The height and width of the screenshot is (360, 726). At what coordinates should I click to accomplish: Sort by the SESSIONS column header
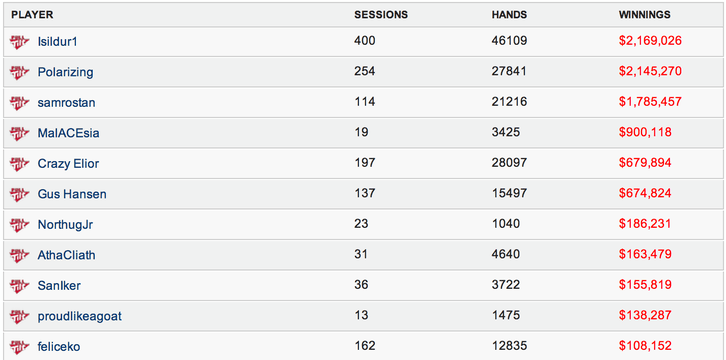coord(381,15)
